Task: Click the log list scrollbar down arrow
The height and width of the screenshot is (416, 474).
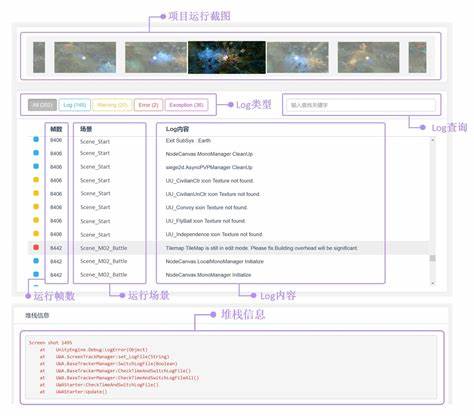Action: coord(433,283)
